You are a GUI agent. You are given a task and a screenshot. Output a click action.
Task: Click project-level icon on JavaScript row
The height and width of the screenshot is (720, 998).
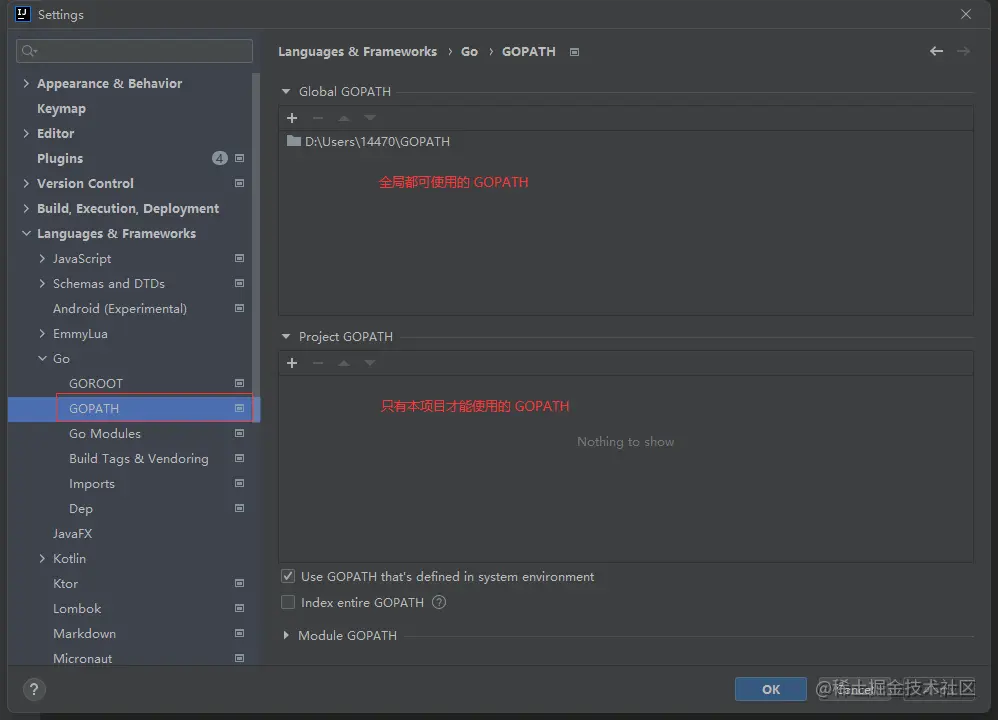(x=239, y=258)
